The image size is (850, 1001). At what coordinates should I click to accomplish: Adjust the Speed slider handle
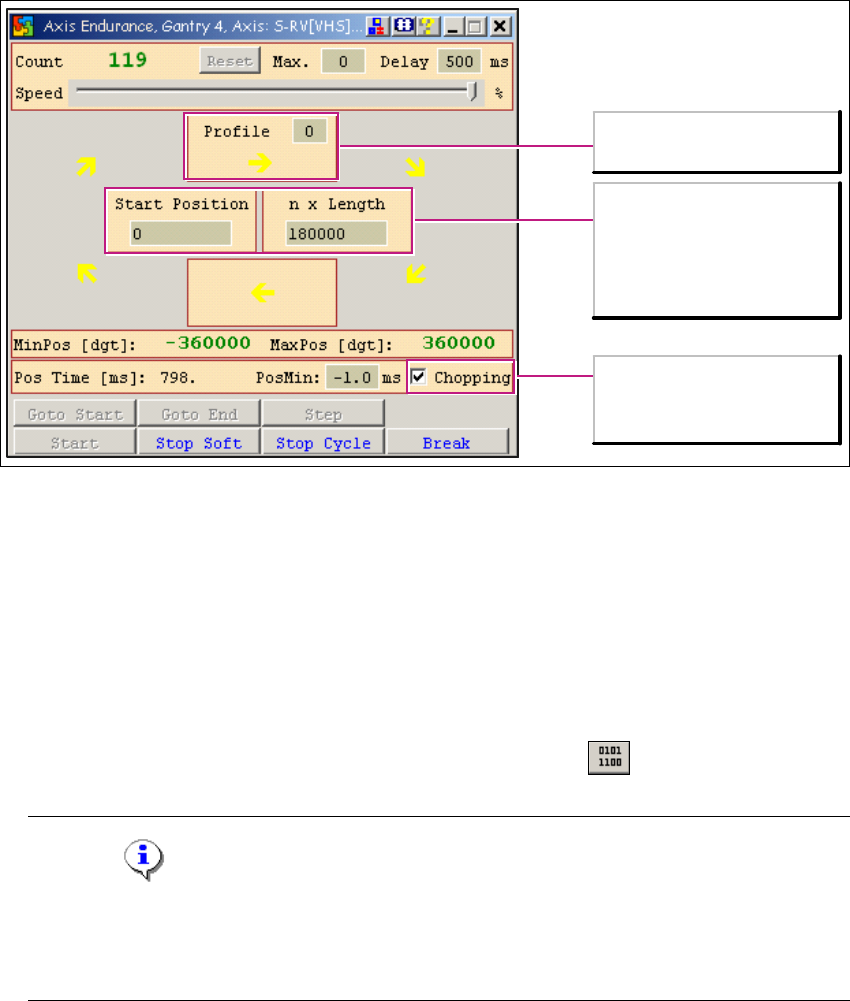coord(473,91)
